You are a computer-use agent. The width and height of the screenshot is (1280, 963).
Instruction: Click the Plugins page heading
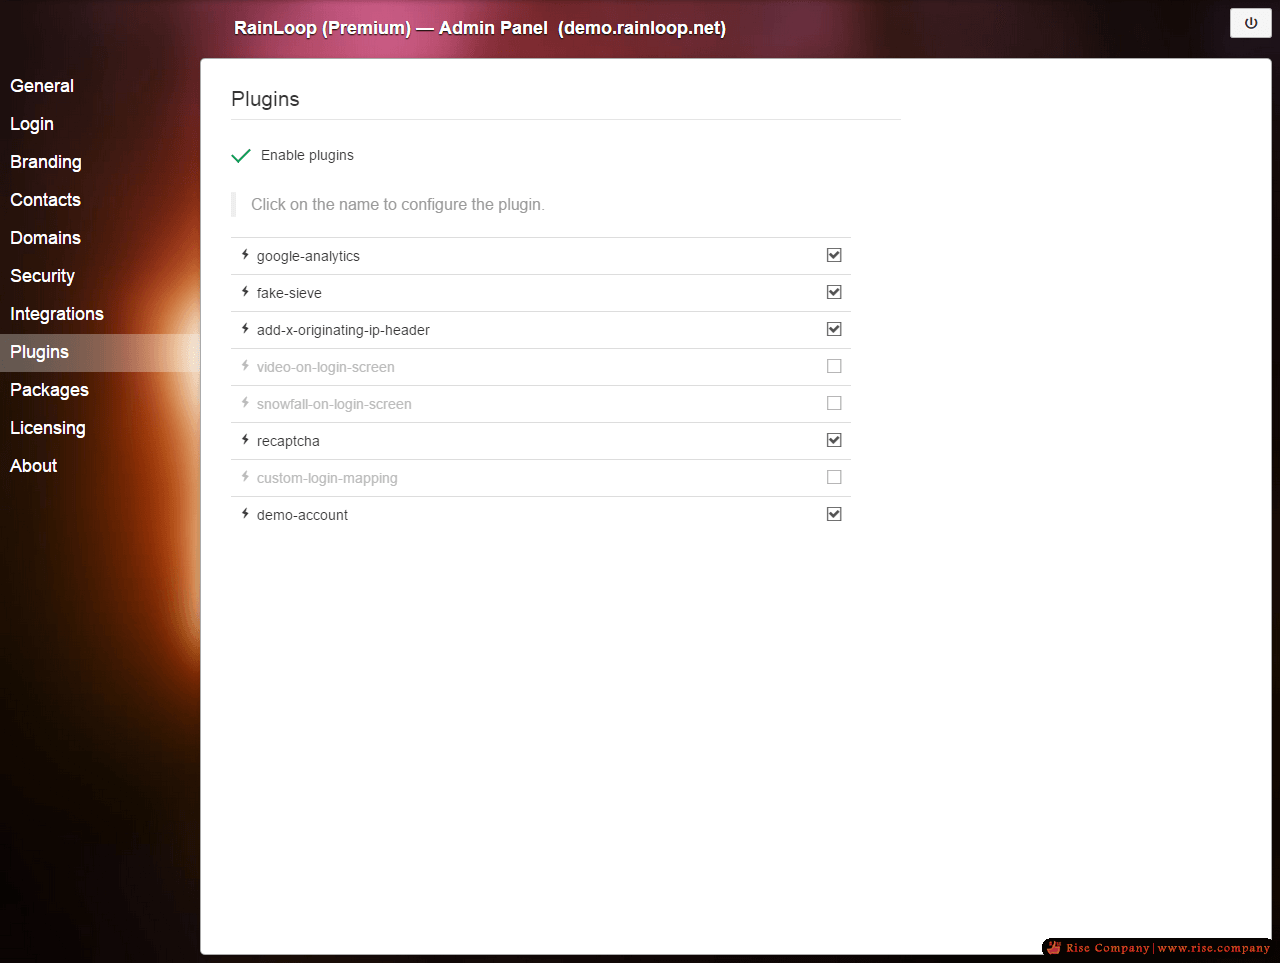265,99
